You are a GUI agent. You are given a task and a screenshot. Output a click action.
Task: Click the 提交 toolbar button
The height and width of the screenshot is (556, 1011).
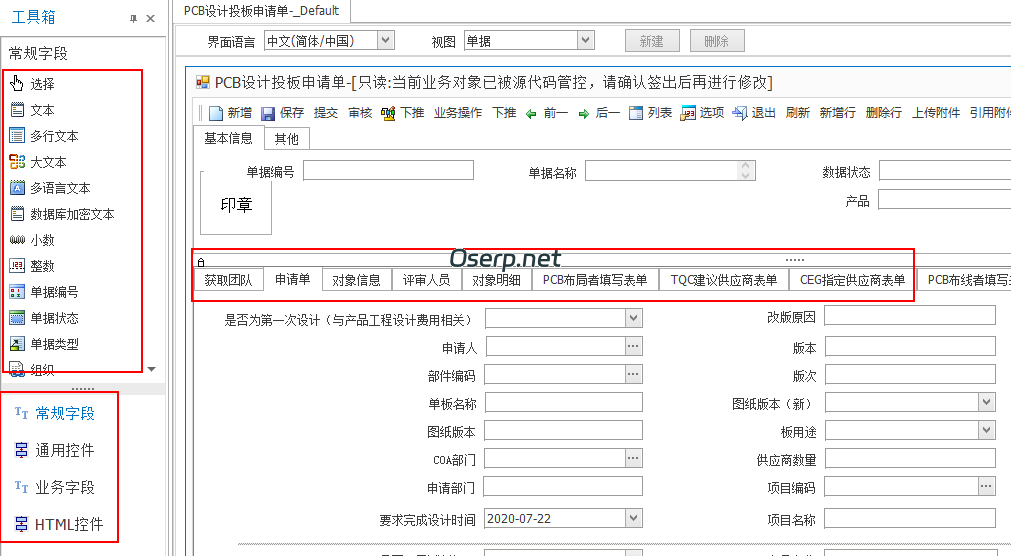point(326,113)
